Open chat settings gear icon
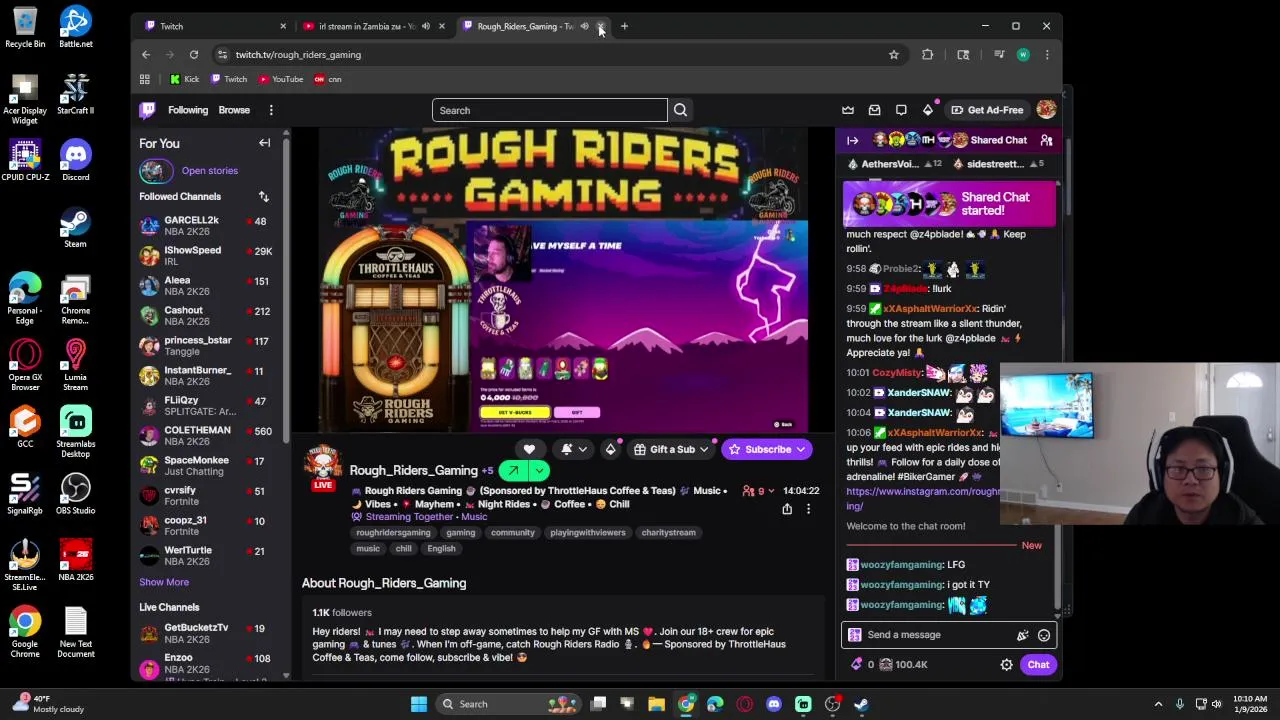 point(1007,665)
